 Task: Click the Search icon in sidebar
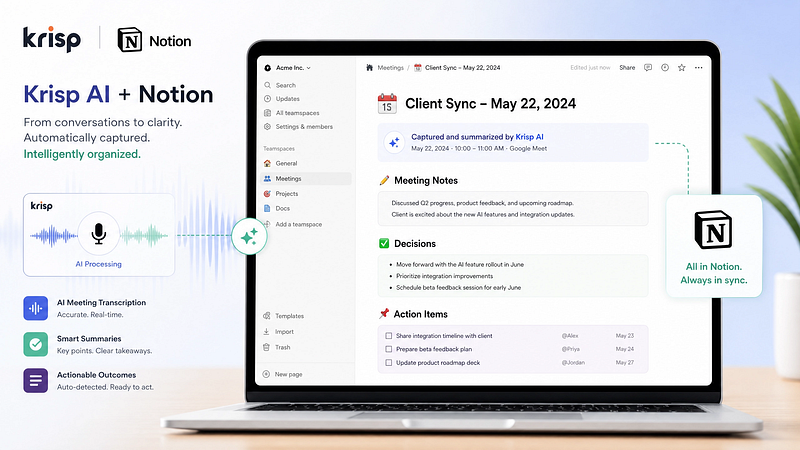[x=267, y=85]
